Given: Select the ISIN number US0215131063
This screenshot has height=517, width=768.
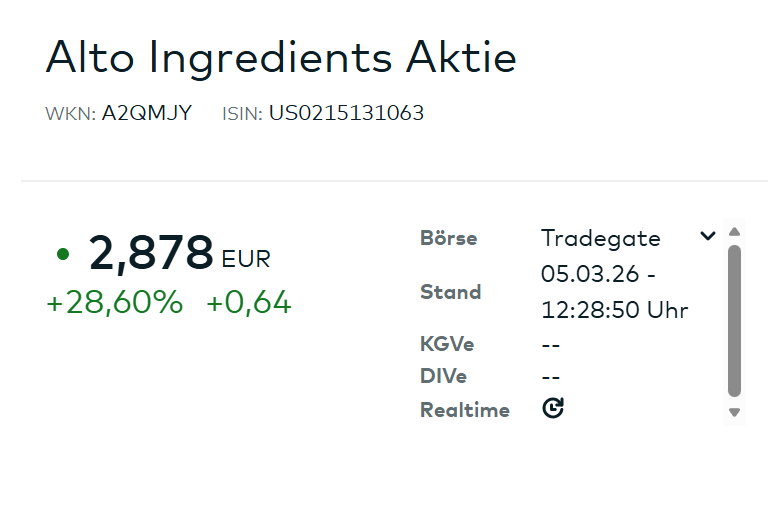Looking at the screenshot, I should 346,113.
